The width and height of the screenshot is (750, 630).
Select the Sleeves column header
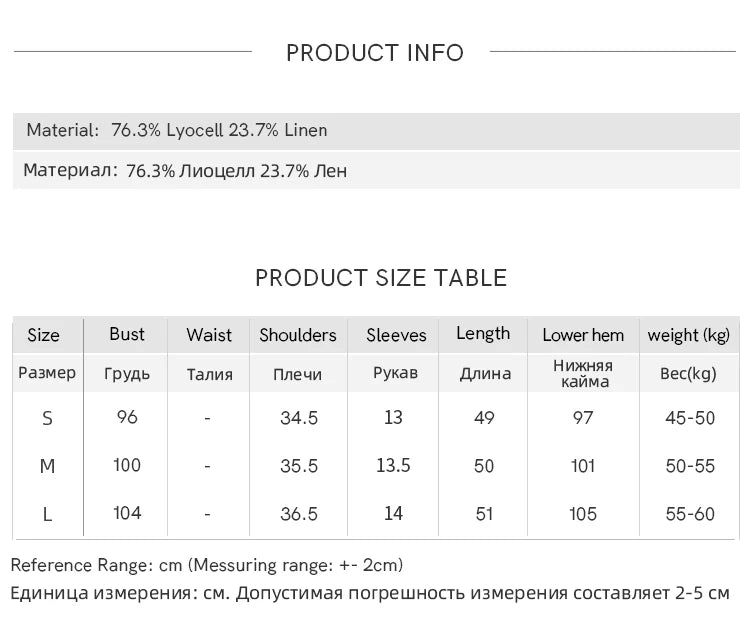pos(396,335)
